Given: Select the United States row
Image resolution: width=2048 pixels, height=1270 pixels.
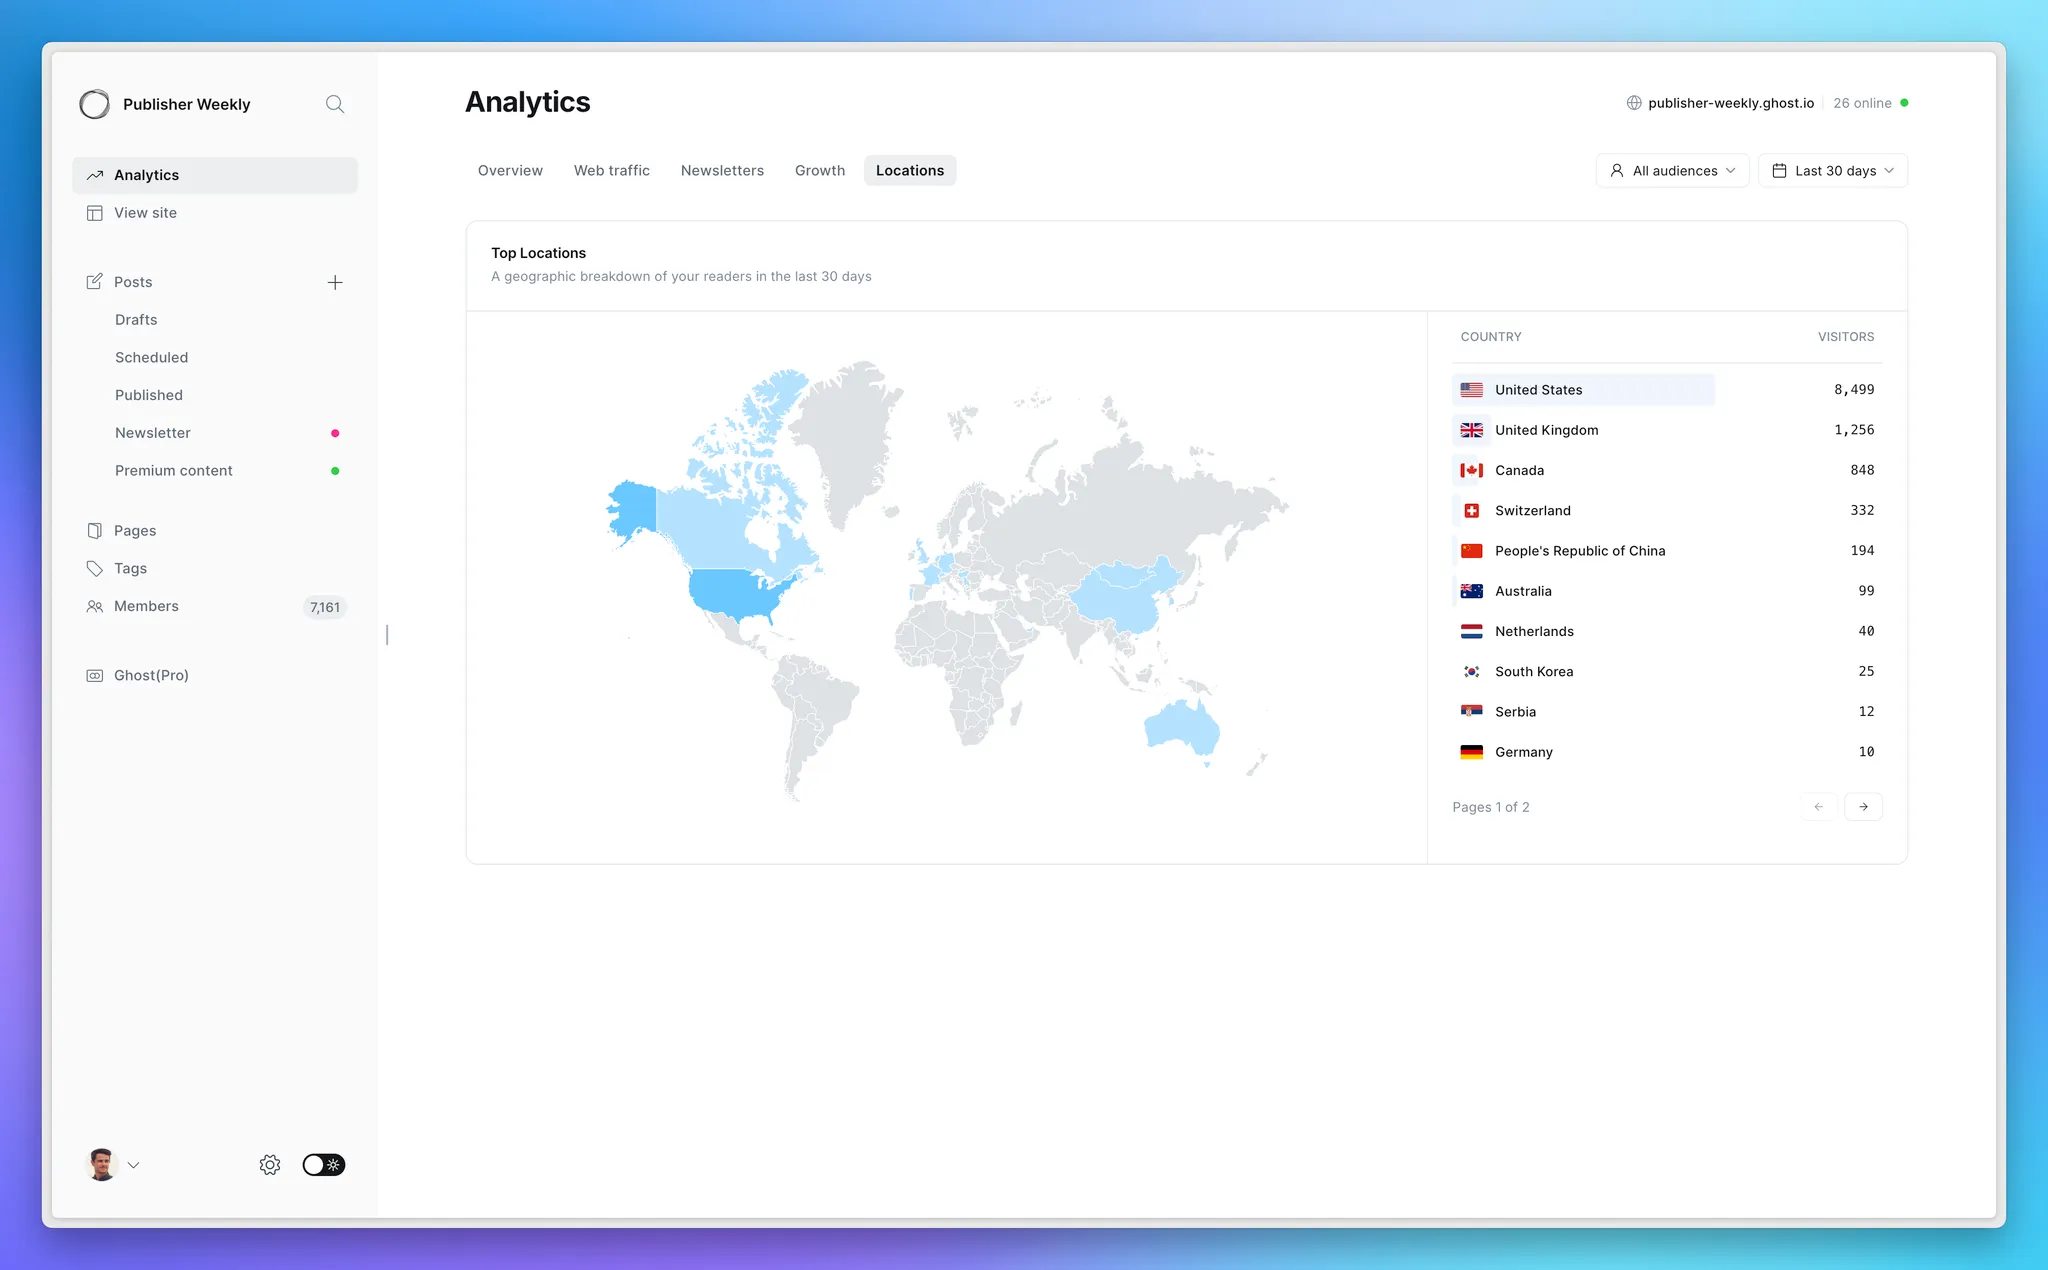Looking at the screenshot, I should [1583, 390].
